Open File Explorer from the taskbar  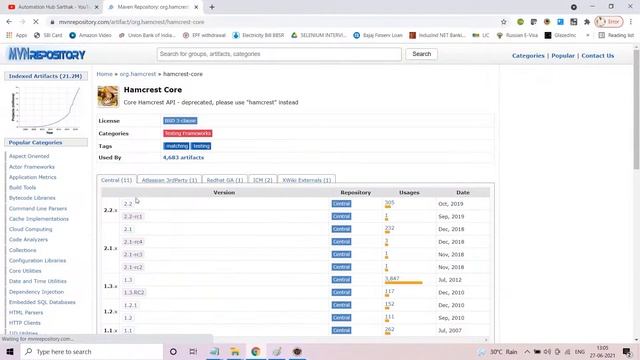pyautogui.click(x=235, y=351)
